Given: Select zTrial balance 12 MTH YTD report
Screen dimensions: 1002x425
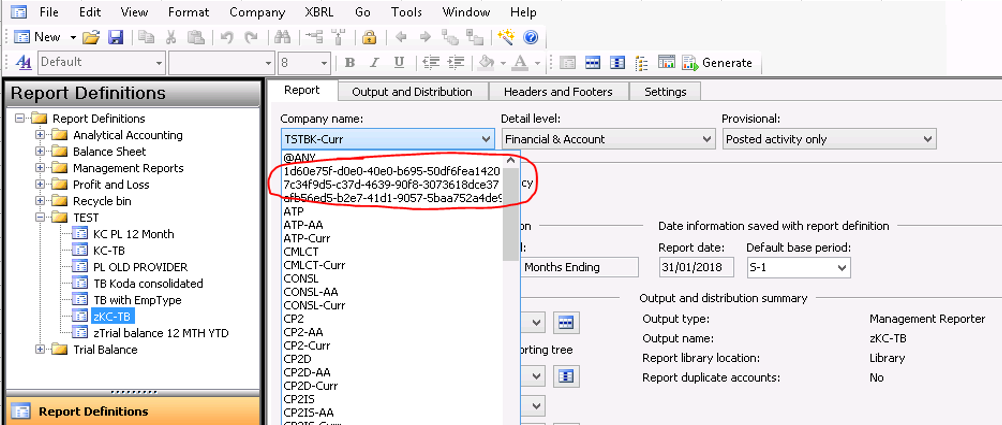Looking at the screenshot, I should tap(160, 333).
